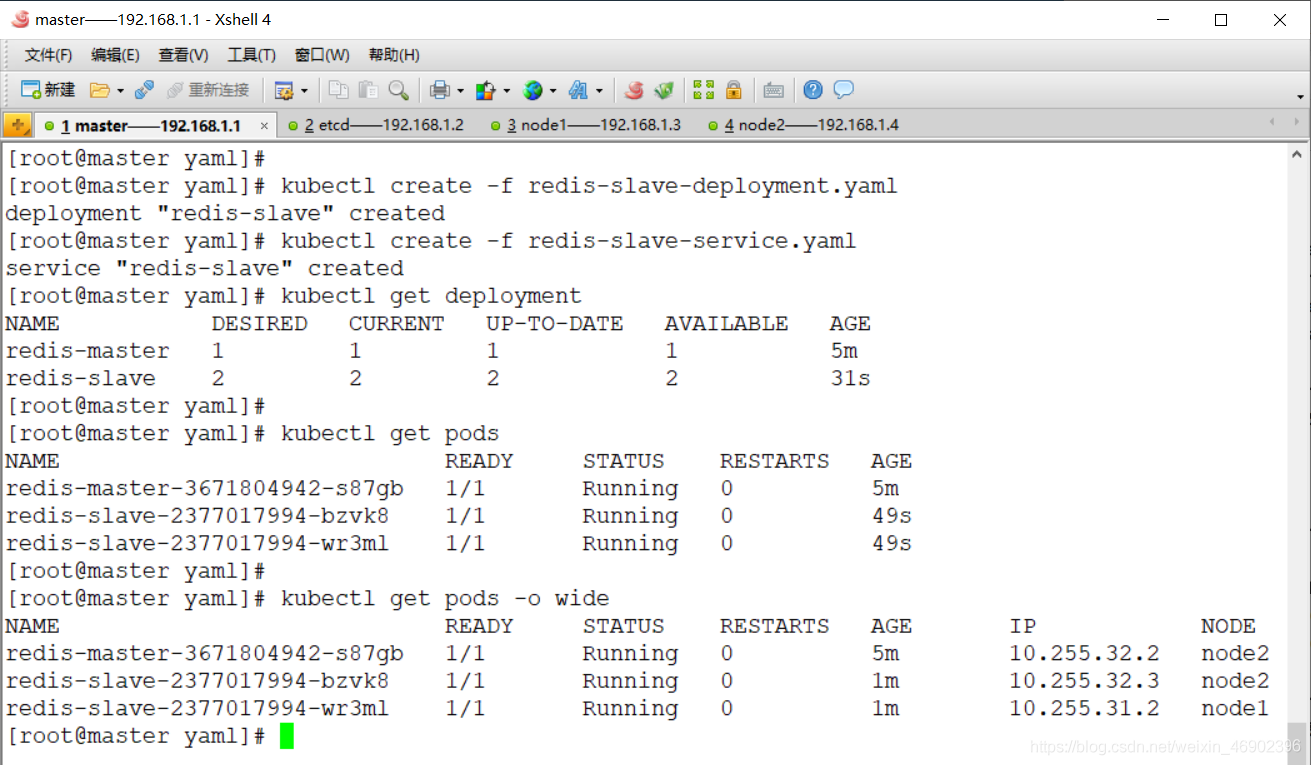Screen dimensions: 1311x765
Task: Click the paste icon in the toolbar
Action: (x=369, y=90)
